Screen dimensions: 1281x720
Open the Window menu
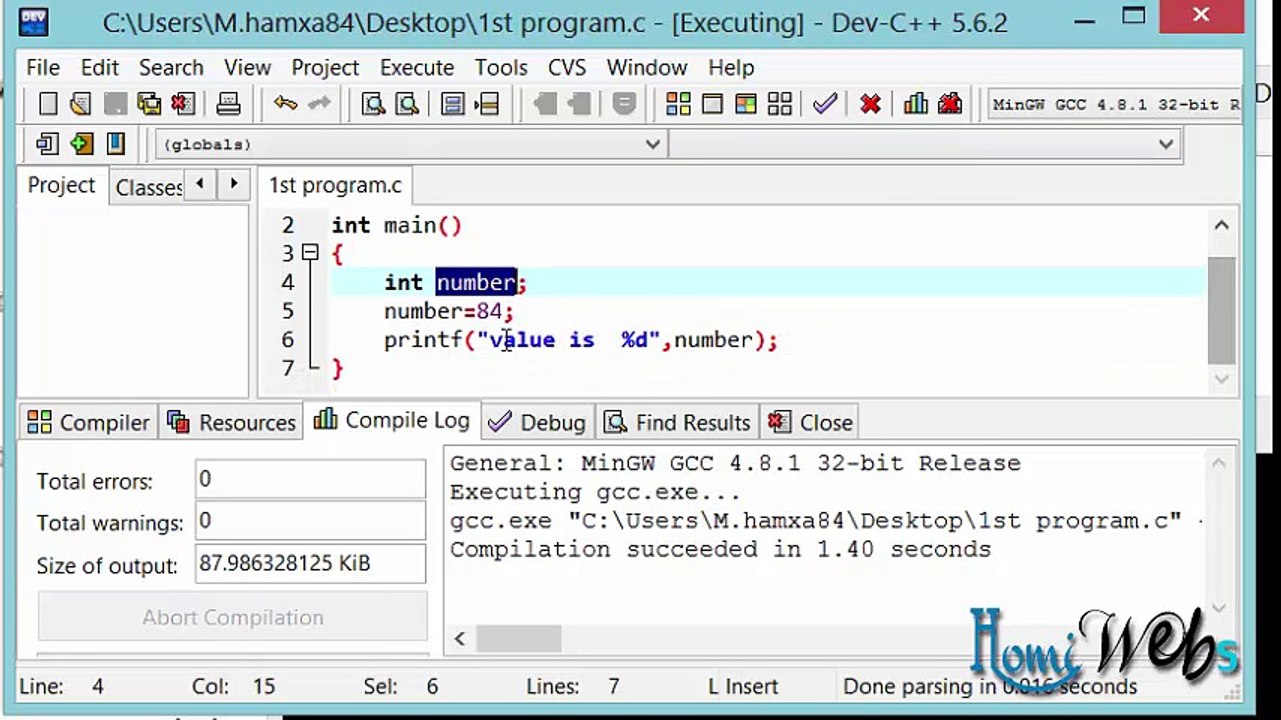(647, 67)
